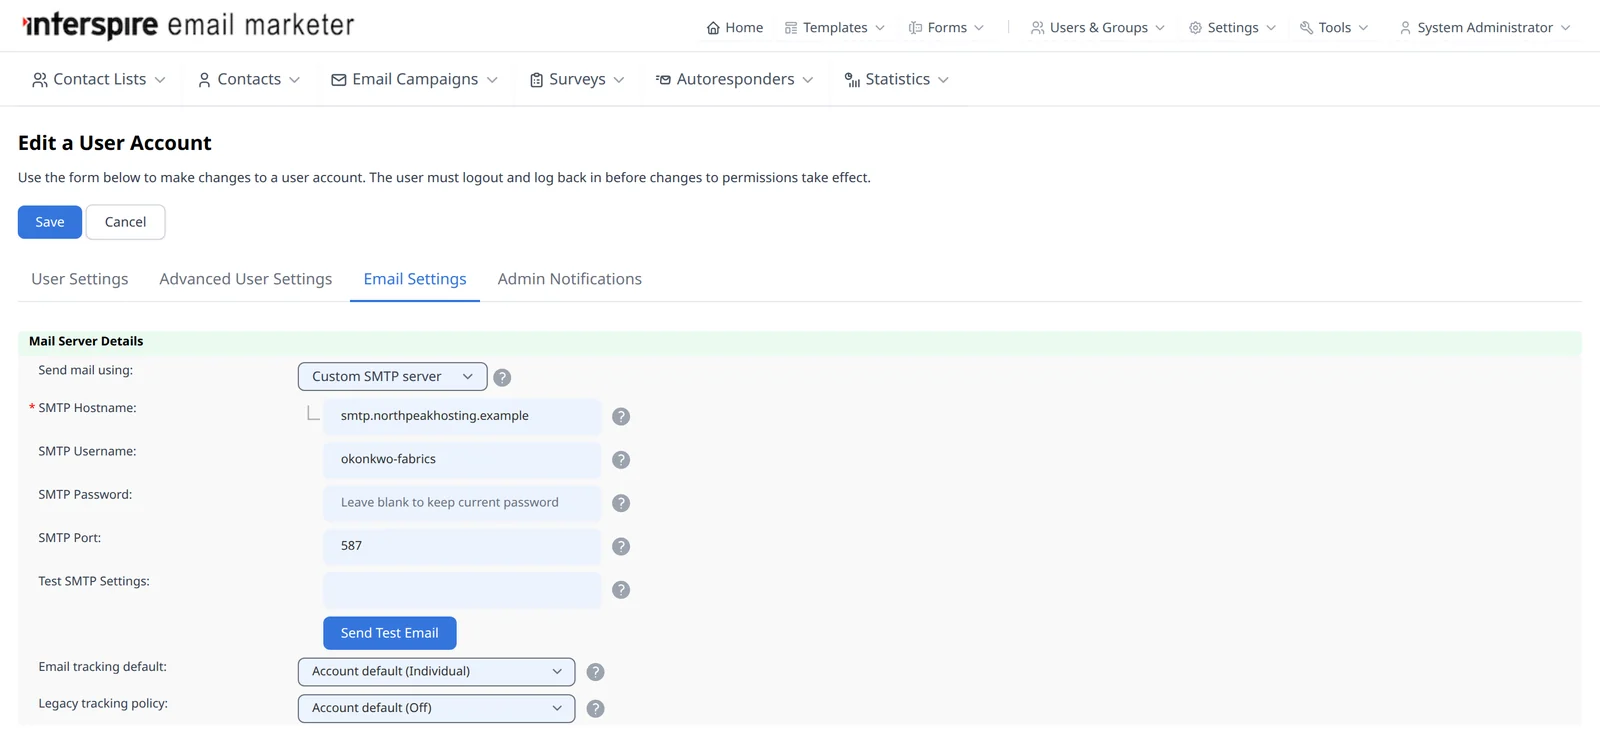Click the Templates icon in top navigation

pyautogui.click(x=791, y=28)
